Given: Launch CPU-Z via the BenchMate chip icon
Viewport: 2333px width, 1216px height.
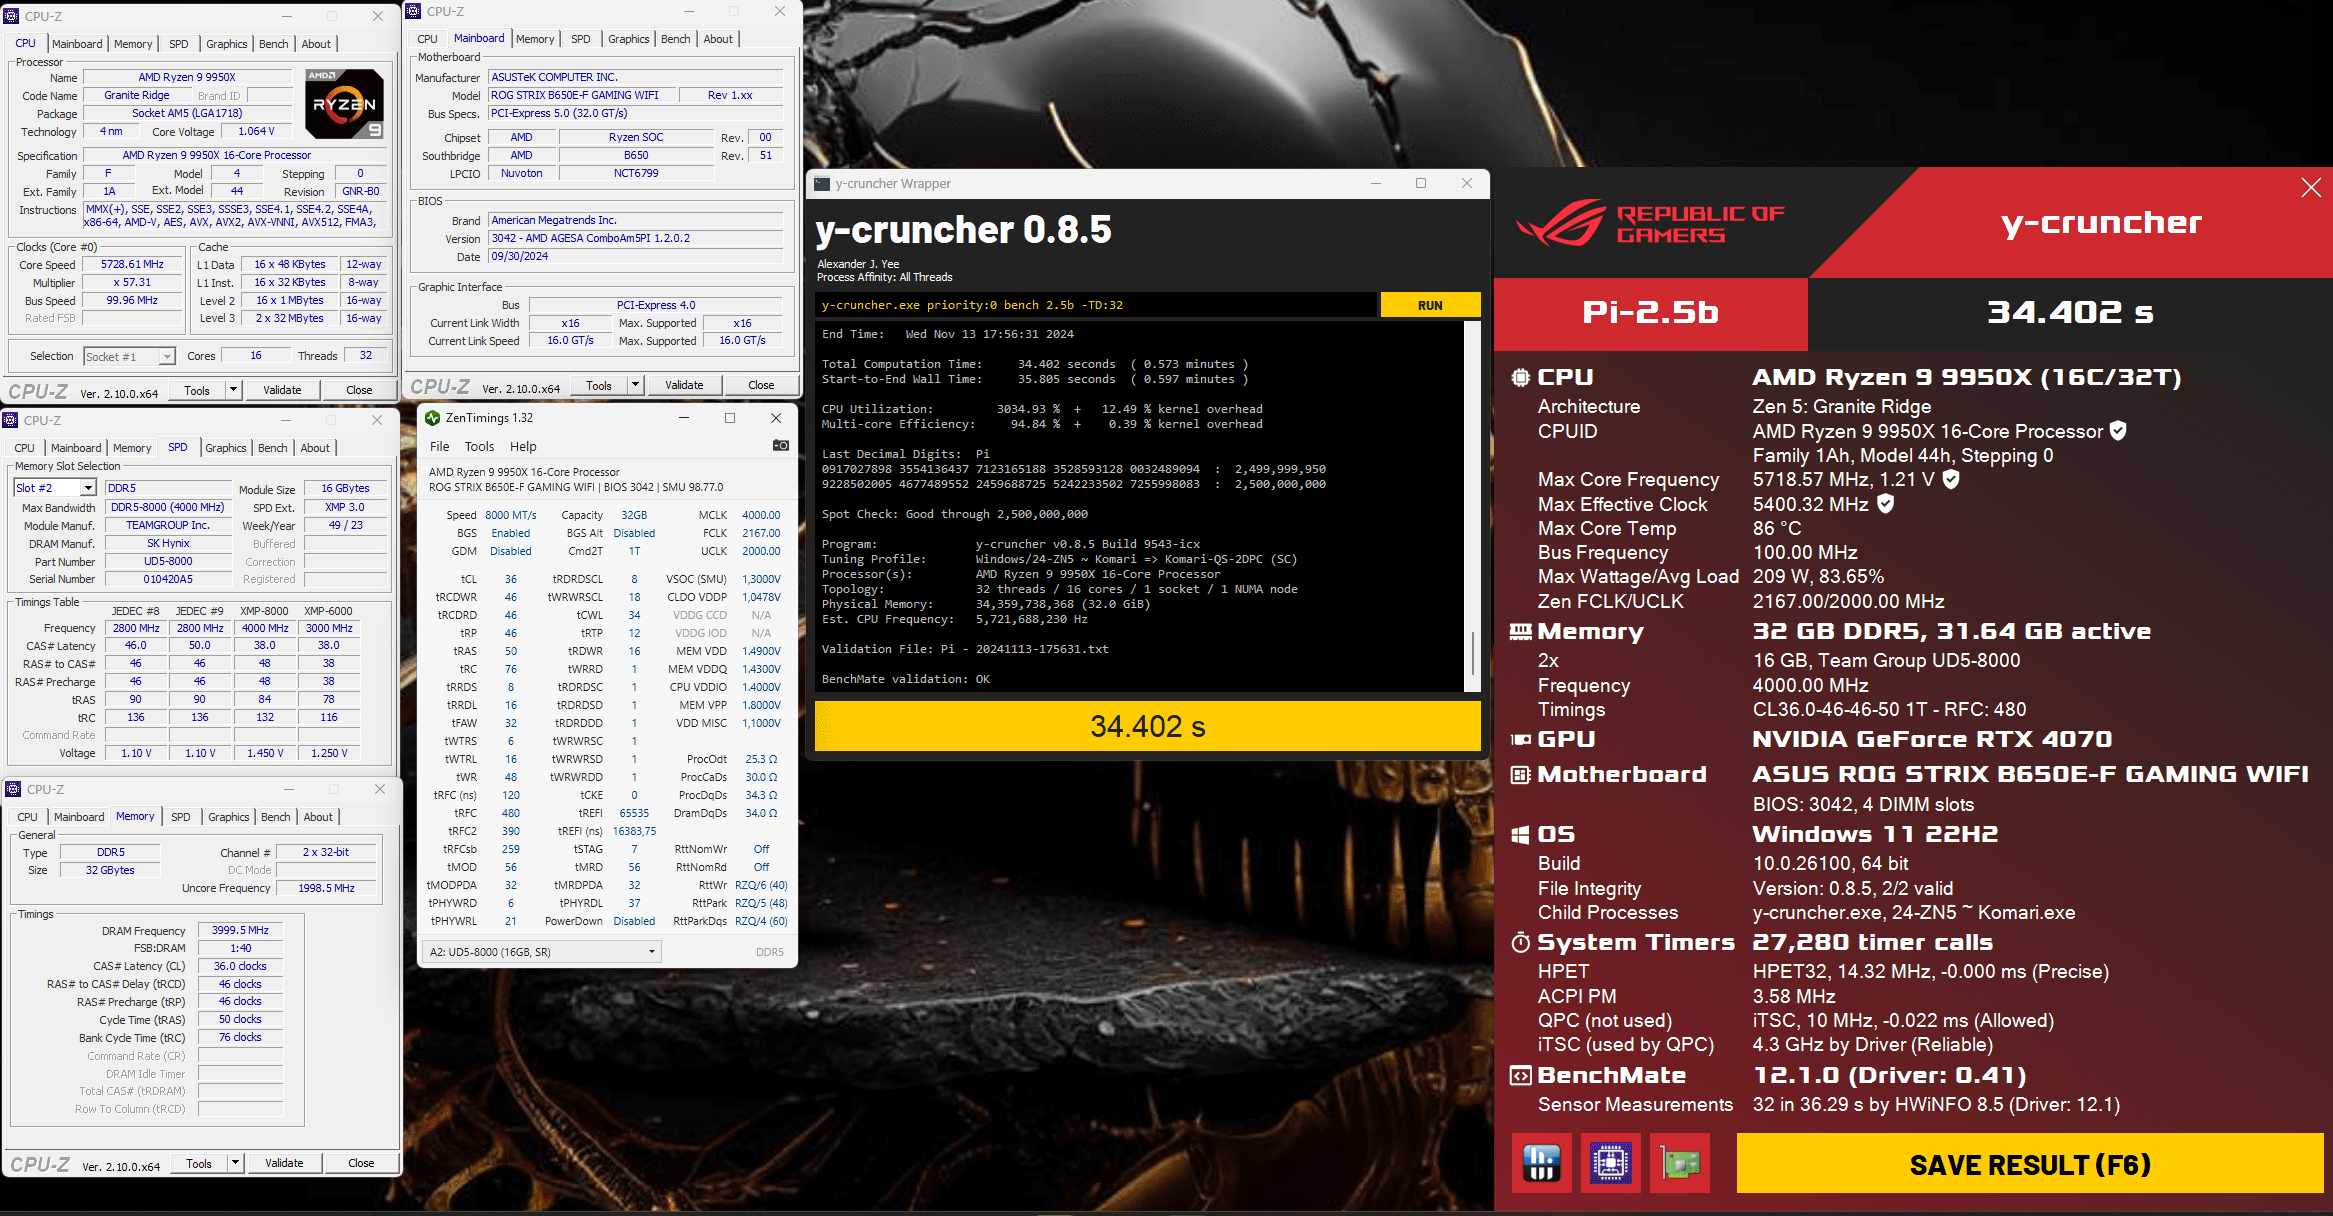Looking at the screenshot, I should pos(1610,1163).
